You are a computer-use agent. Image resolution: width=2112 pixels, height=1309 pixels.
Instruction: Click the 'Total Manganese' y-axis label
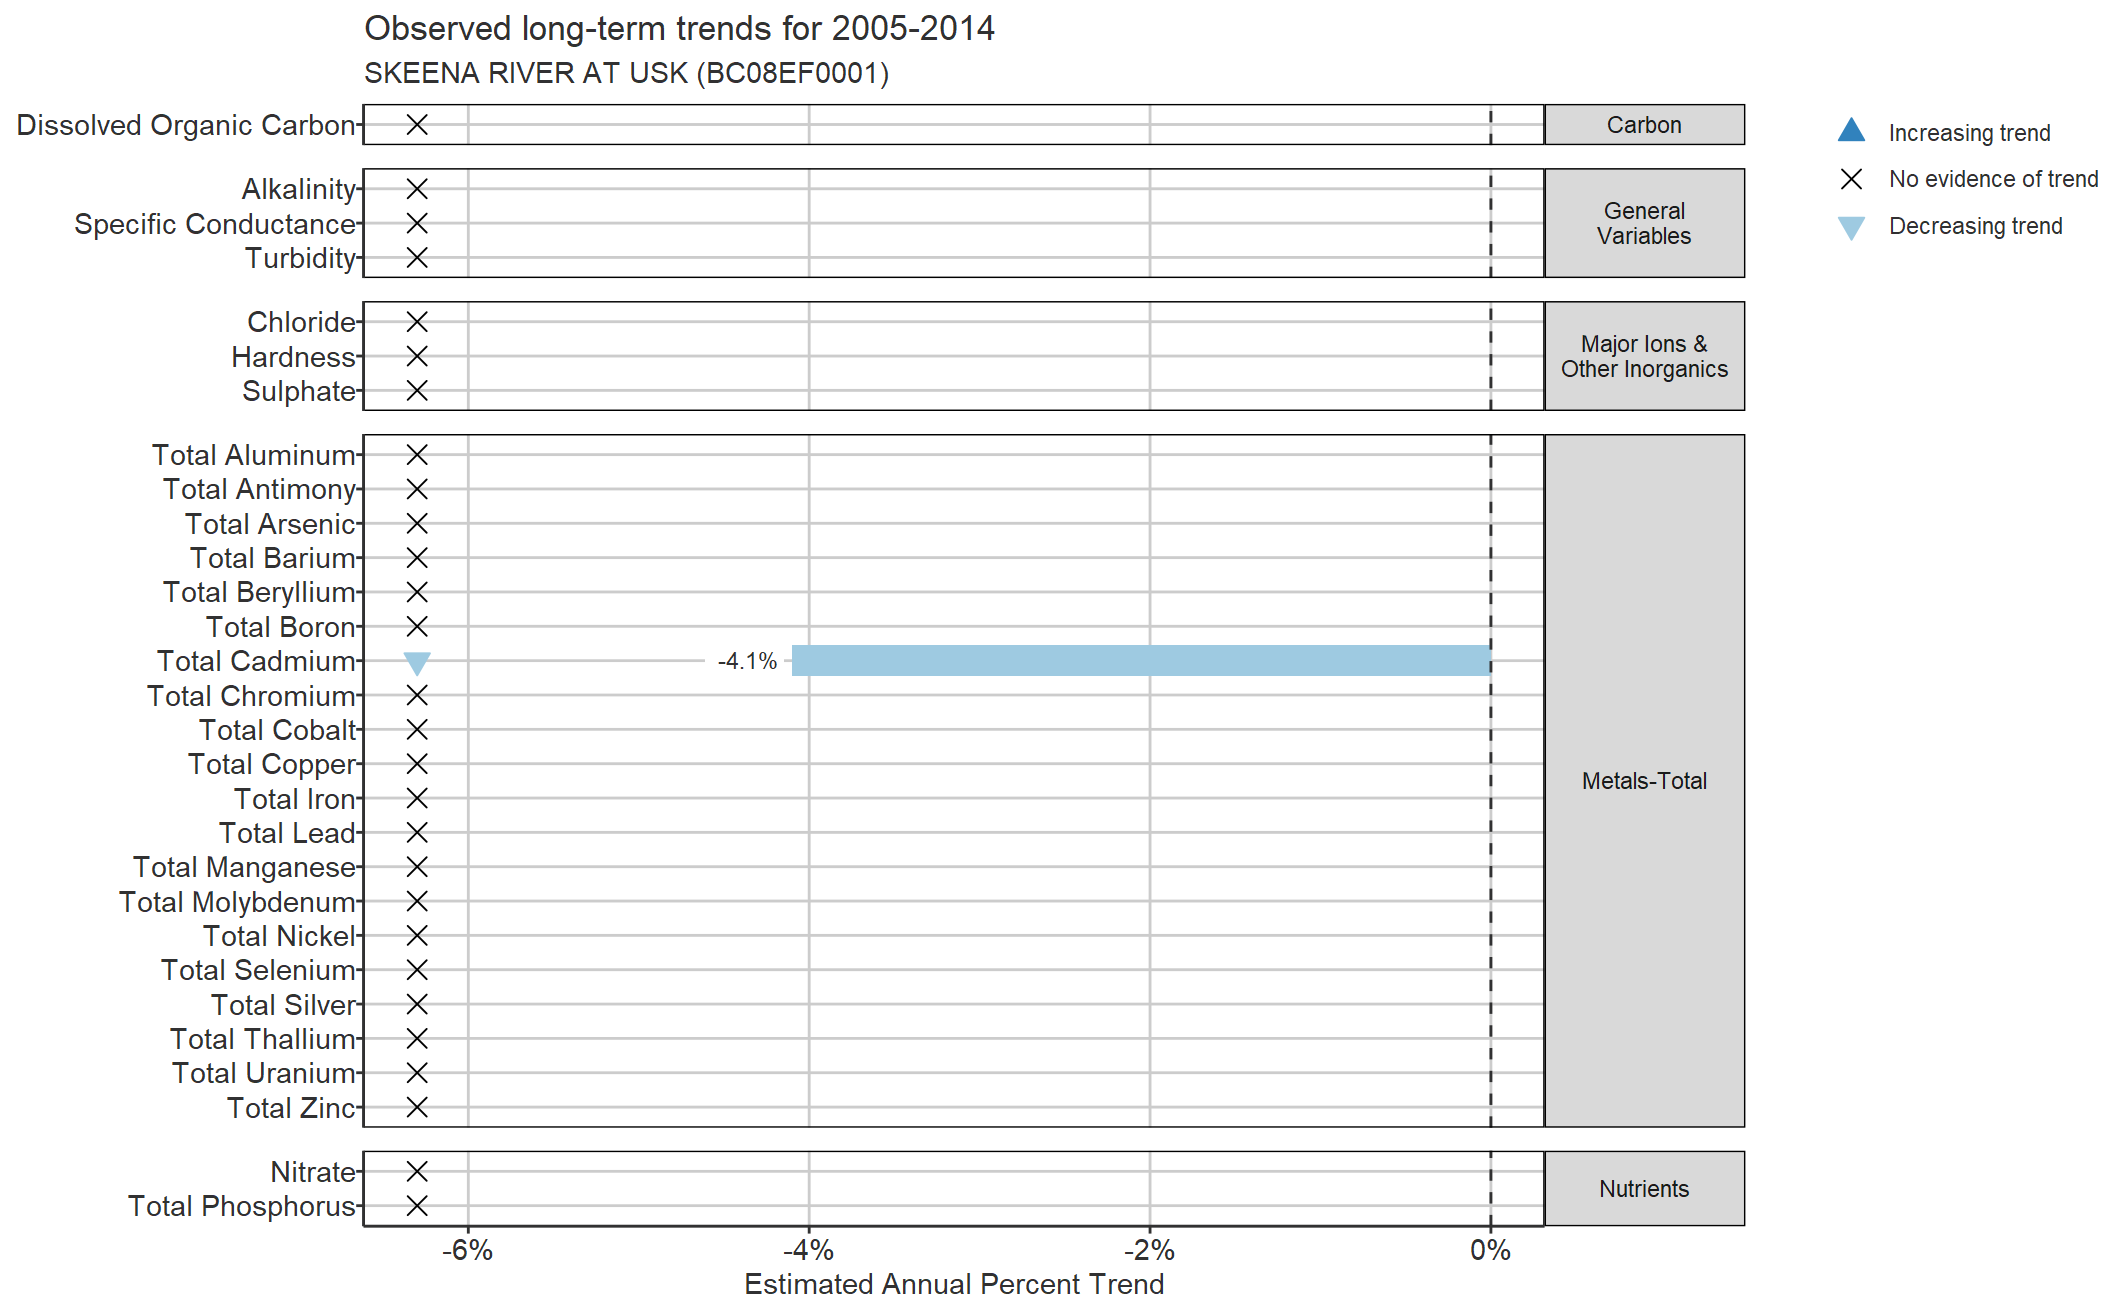coord(244,868)
